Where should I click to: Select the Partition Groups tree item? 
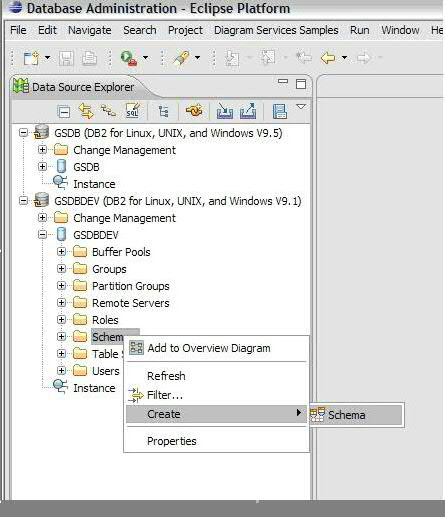point(131,286)
